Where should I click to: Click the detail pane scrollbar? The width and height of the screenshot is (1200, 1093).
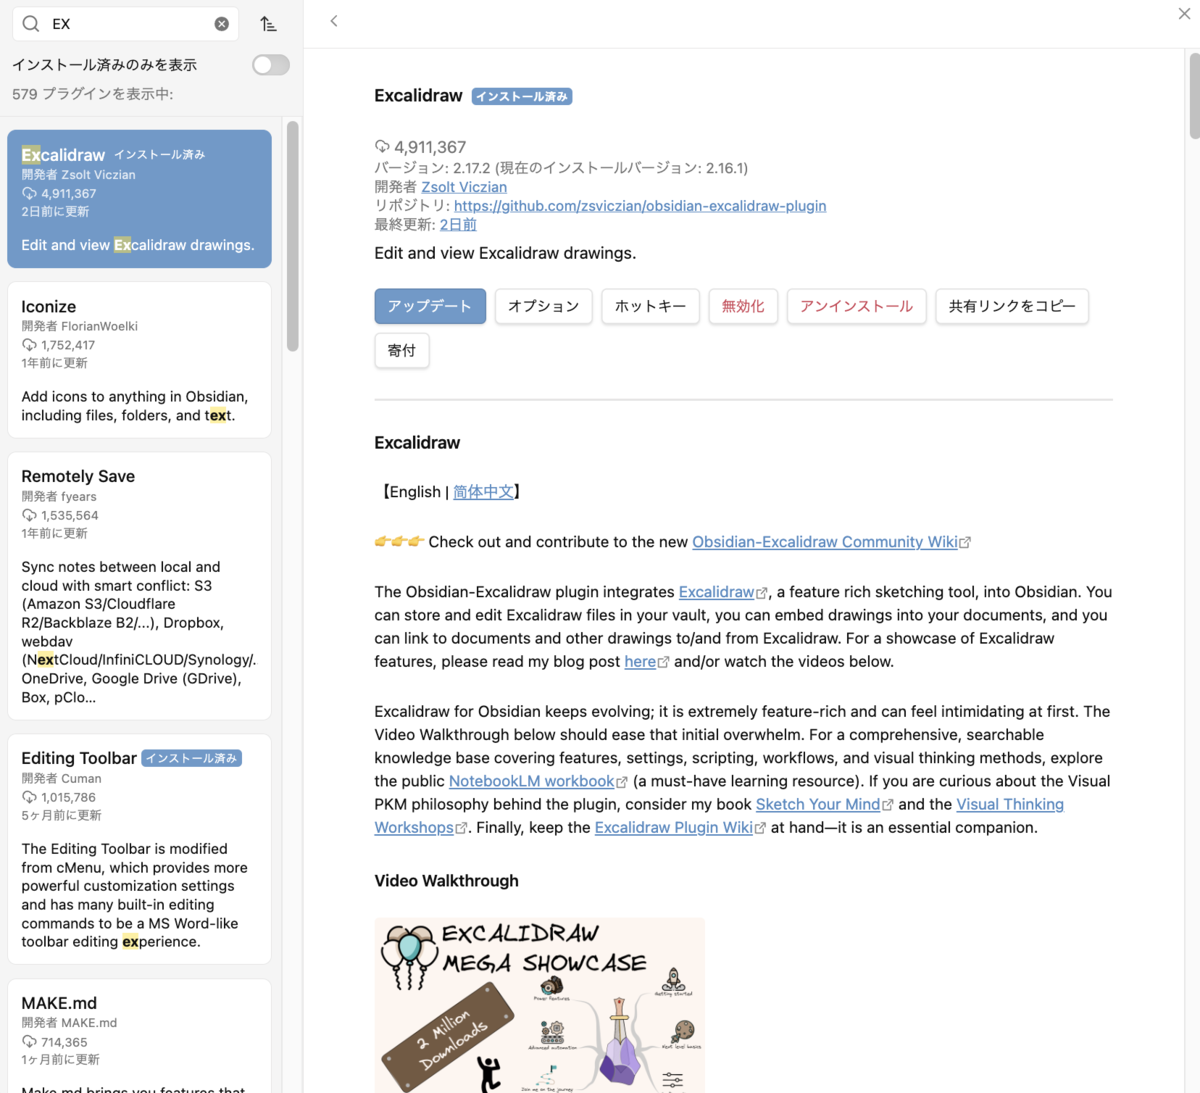1194,96
